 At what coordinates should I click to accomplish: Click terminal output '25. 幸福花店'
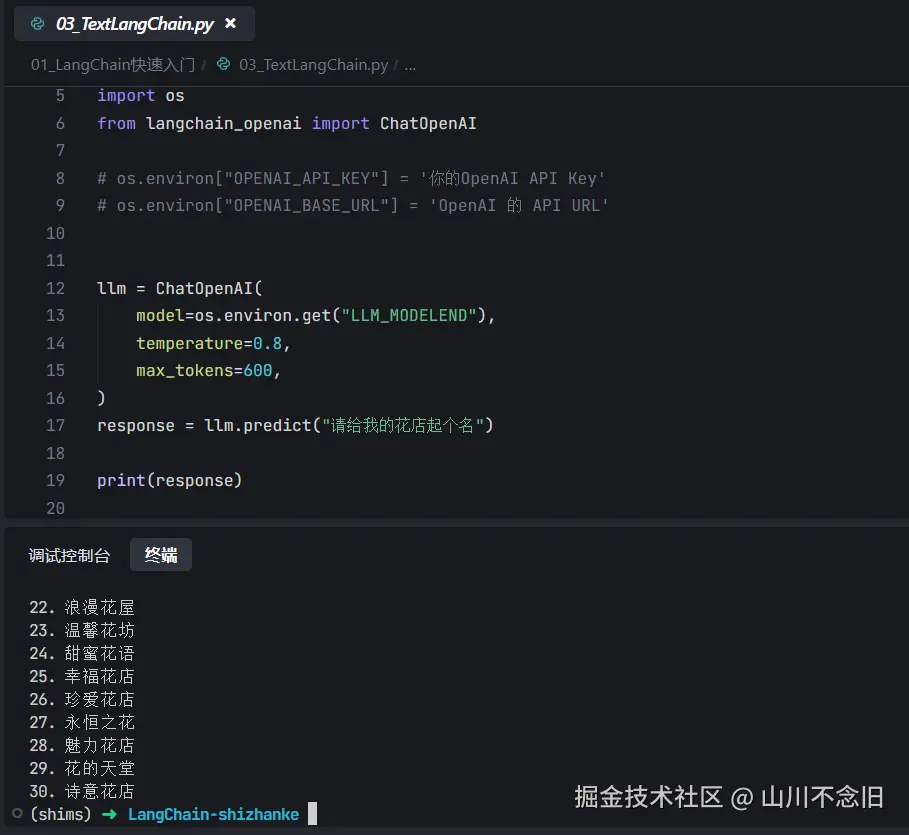(x=82, y=676)
